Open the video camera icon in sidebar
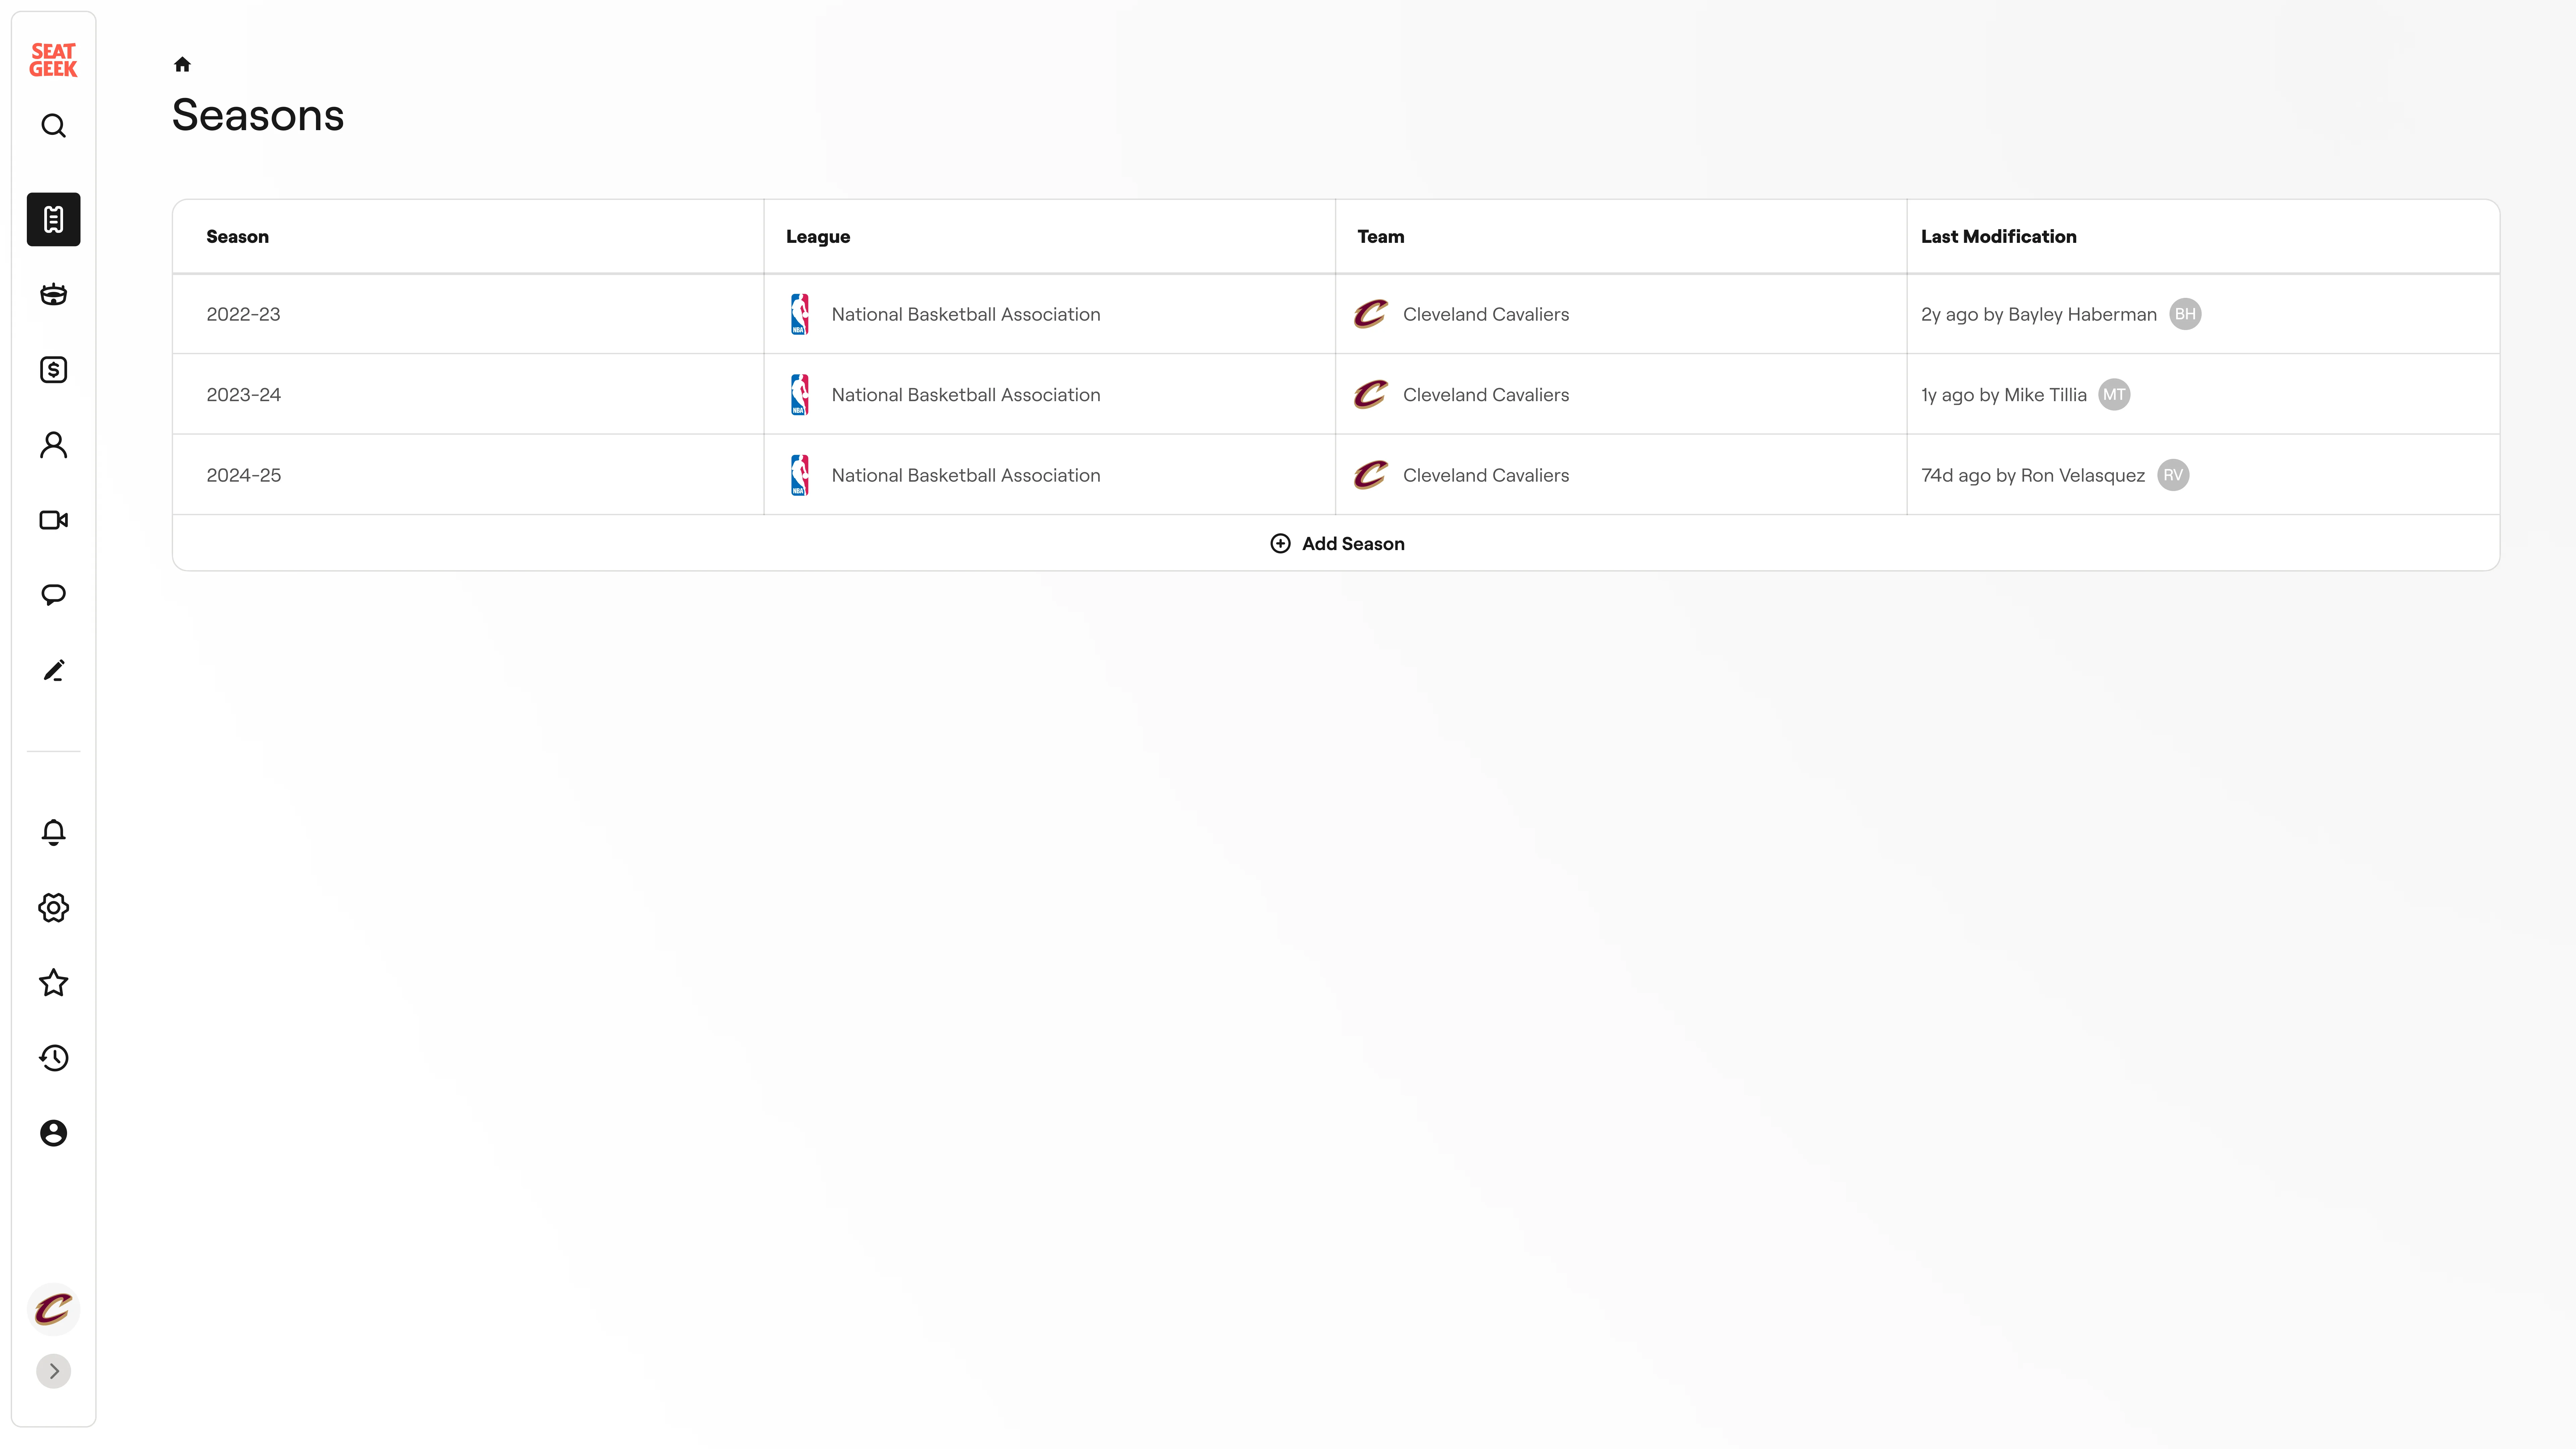Screen dimensions: 2576x1449 [x=54, y=520]
